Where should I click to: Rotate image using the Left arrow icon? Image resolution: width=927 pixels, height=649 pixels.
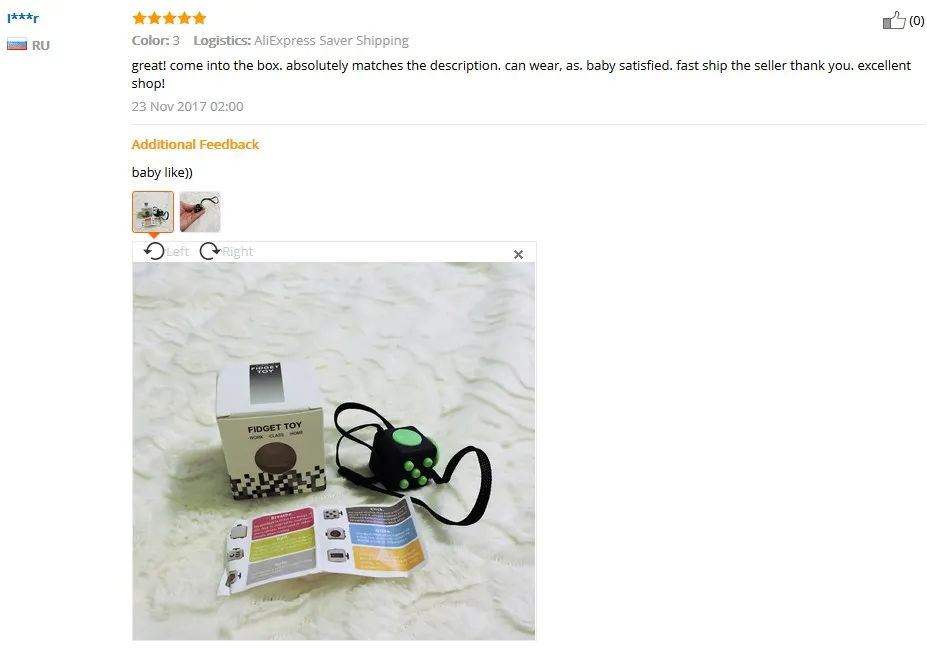(x=154, y=251)
